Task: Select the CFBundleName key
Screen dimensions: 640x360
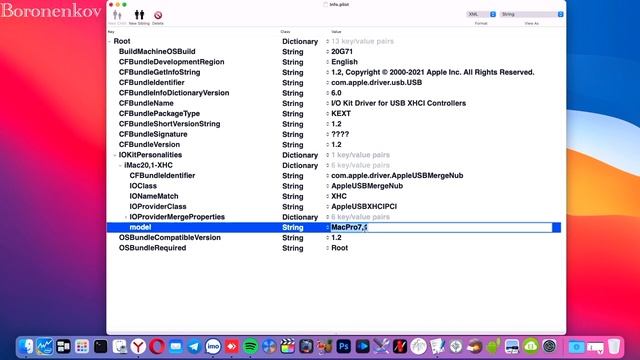Action: click(x=146, y=103)
